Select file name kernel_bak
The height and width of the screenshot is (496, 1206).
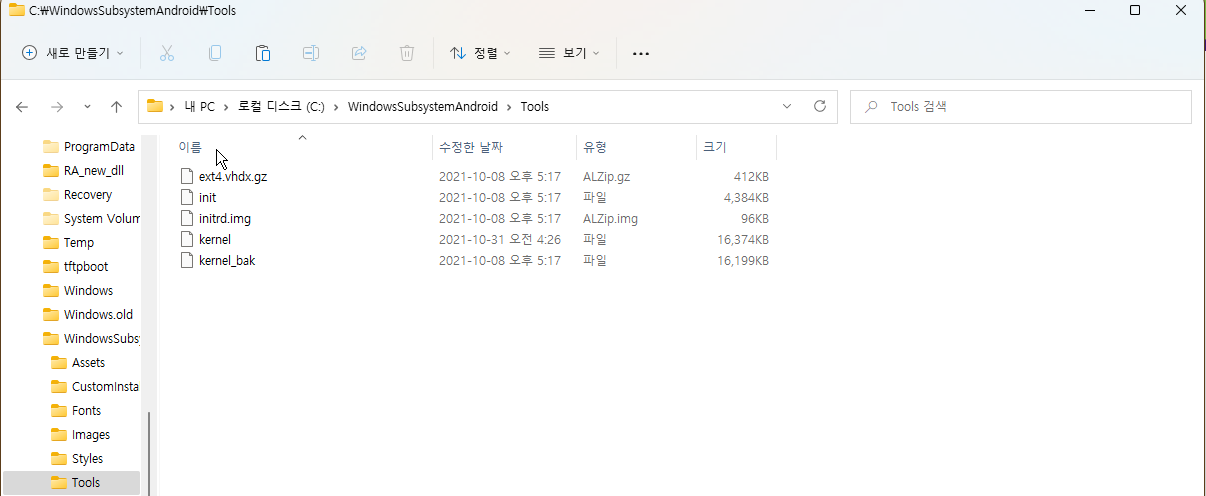tap(227, 260)
